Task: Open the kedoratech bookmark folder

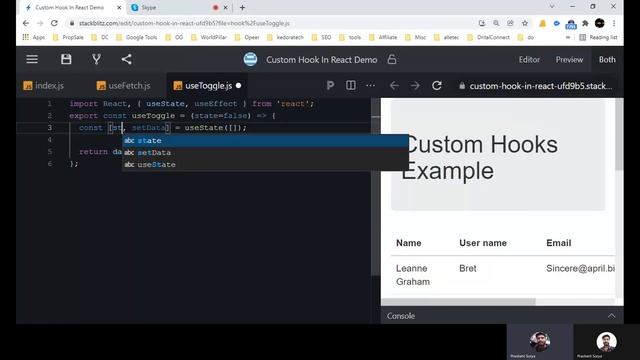Action: [285, 37]
